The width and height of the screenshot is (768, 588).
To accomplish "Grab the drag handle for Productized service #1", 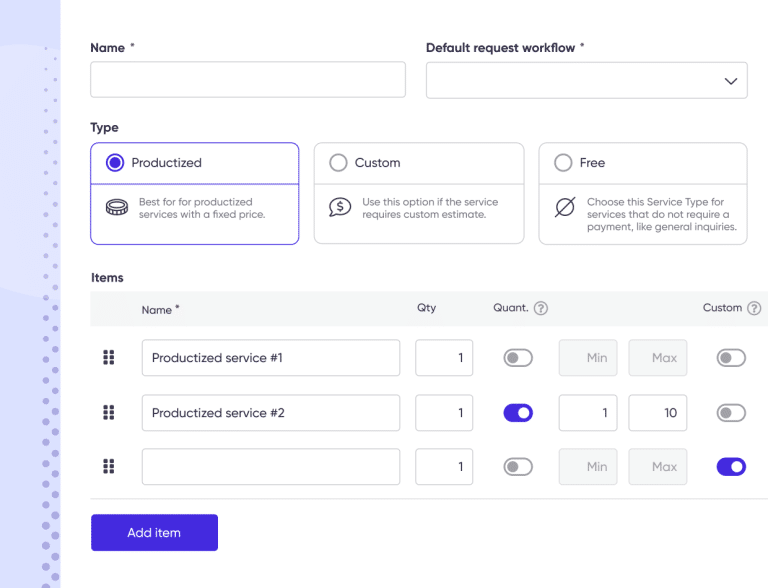I will (x=109, y=358).
